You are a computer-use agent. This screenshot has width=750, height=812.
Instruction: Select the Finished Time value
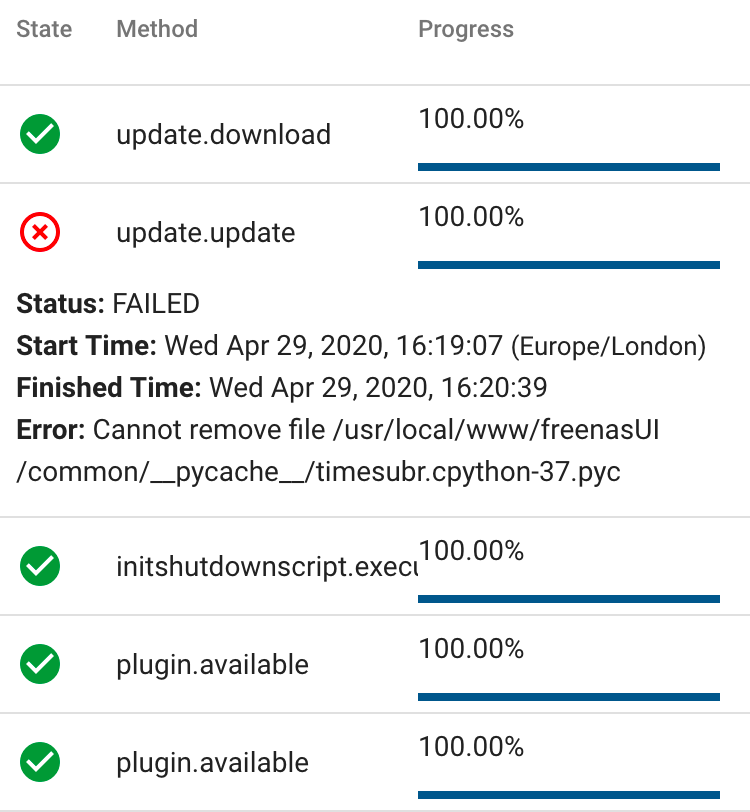point(378,388)
